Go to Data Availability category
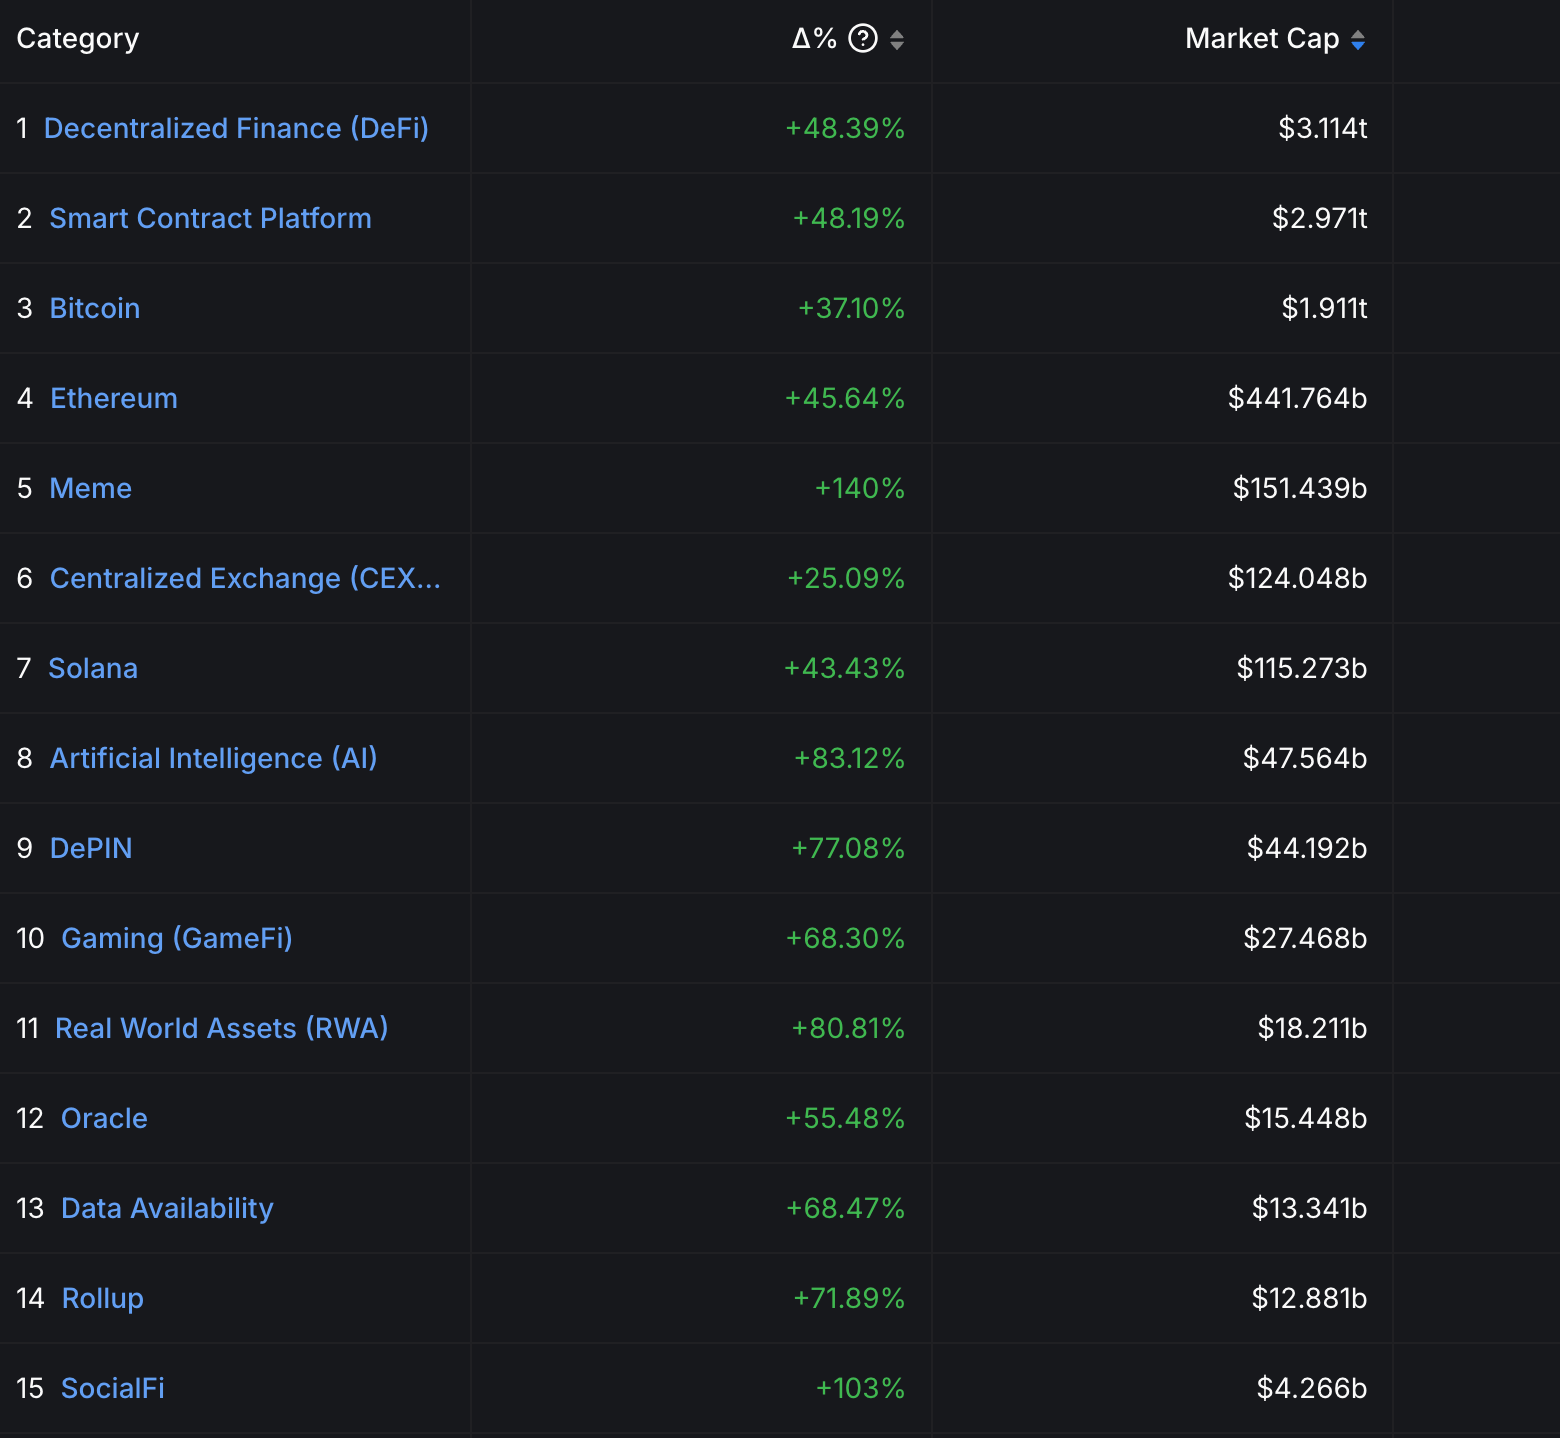The height and width of the screenshot is (1438, 1560). pyautogui.click(x=167, y=1209)
